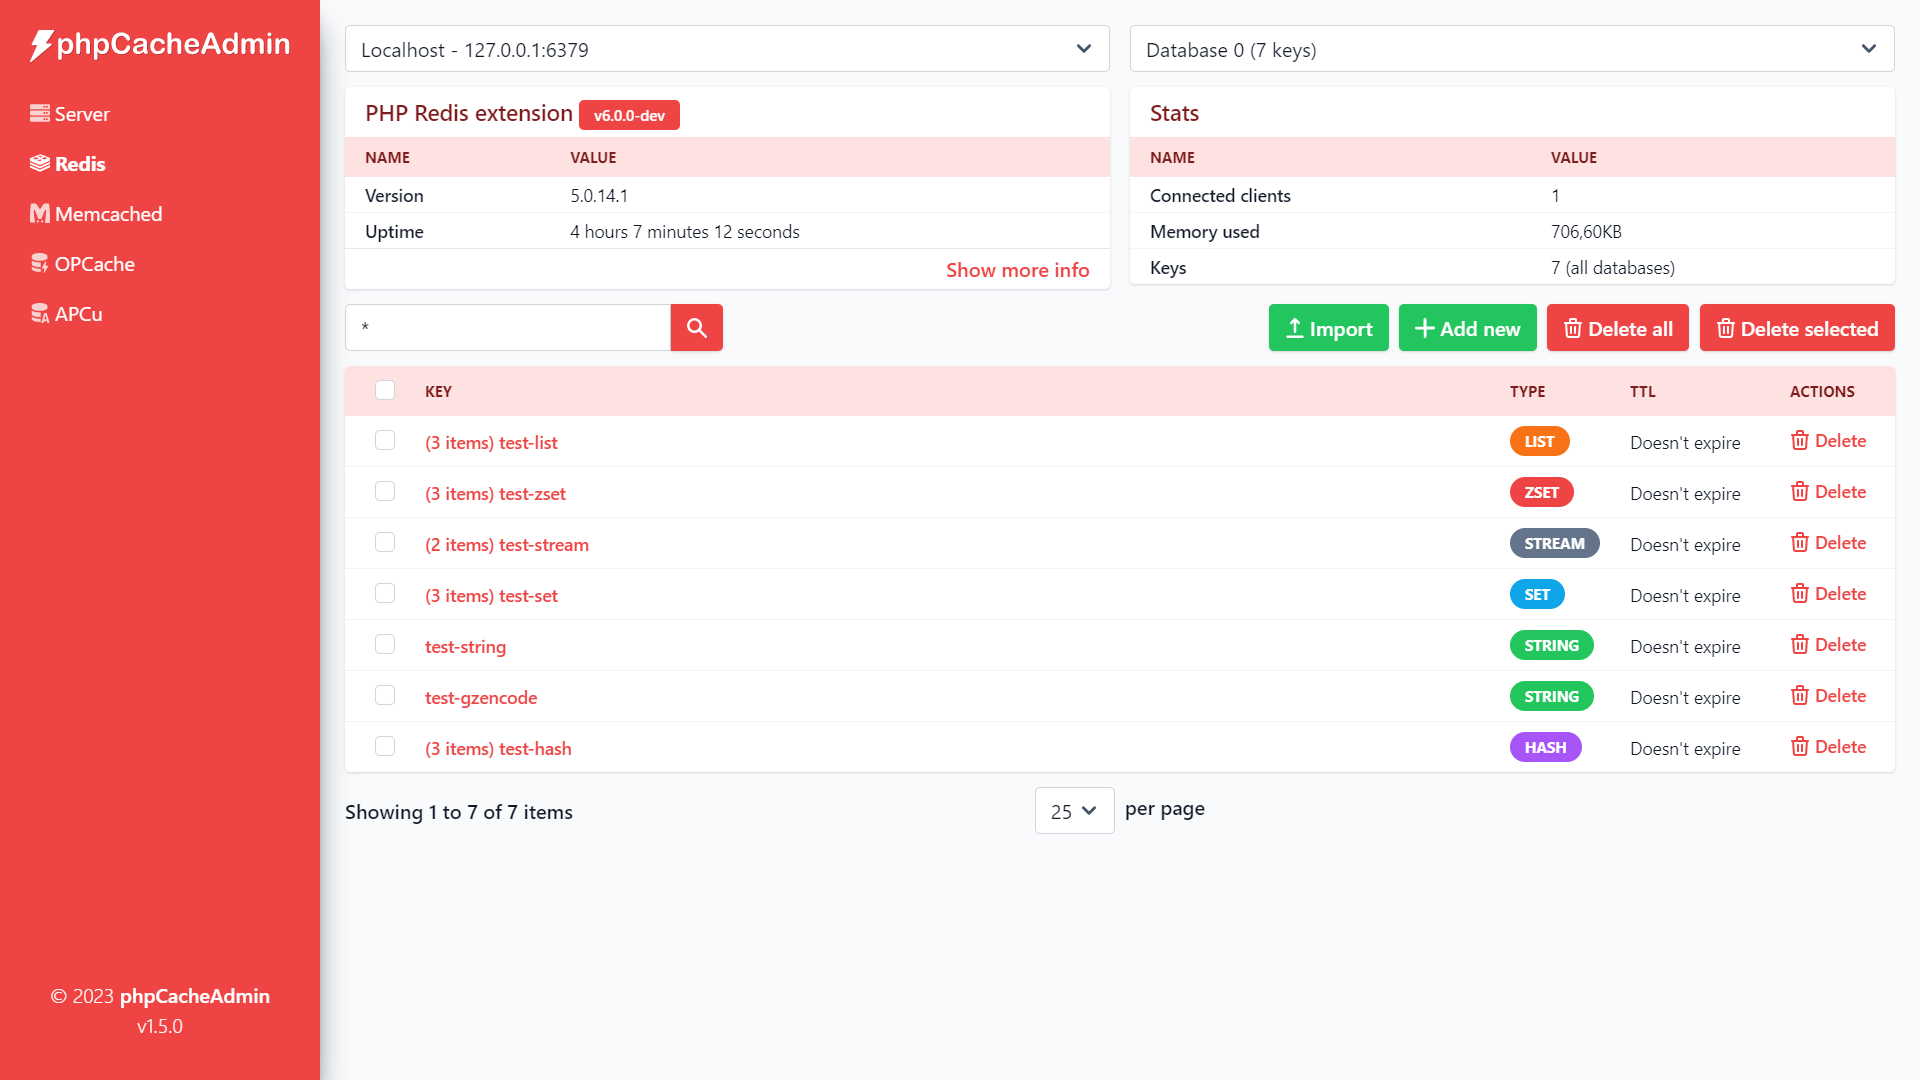Screen dimensions: 1920x1080
Task: Click the phpCacheAdmin lightning bolt logo
Action: click(40, 45)
